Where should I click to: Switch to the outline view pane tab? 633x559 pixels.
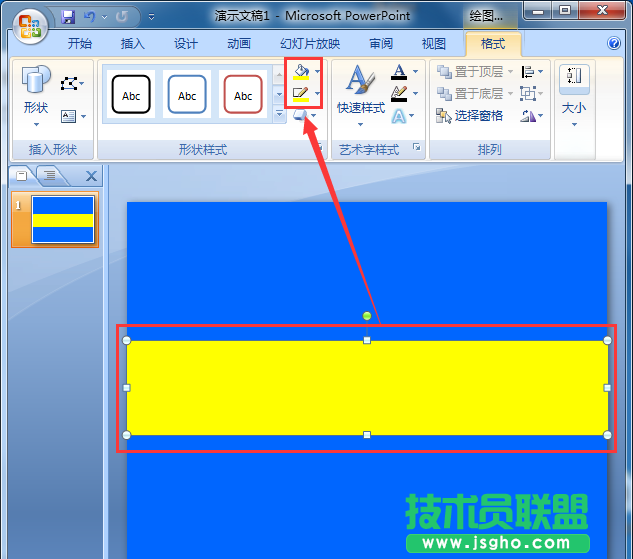[x=48, y=176]
